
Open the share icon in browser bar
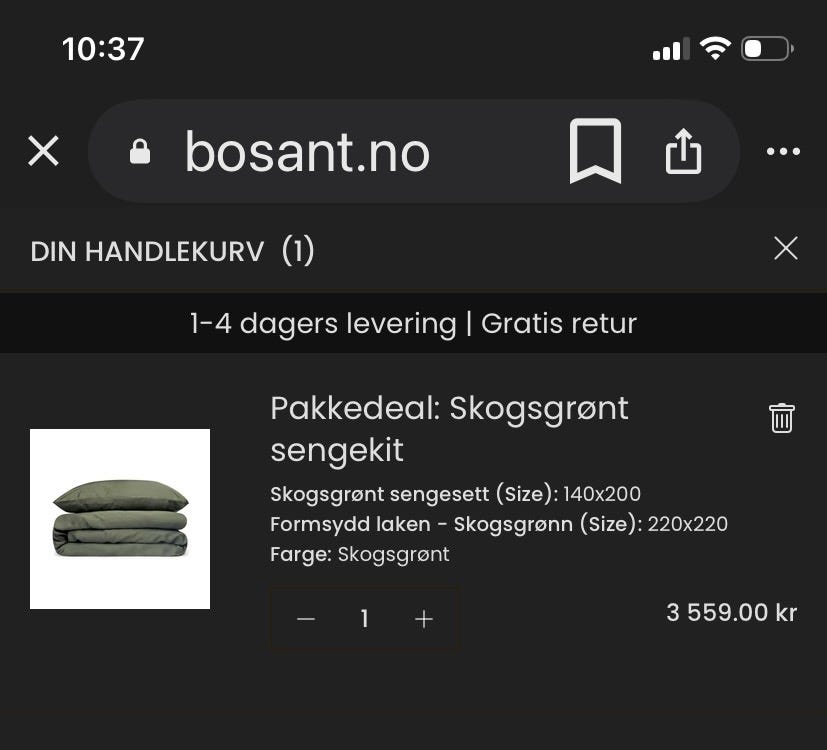click(x=684, y=151)
